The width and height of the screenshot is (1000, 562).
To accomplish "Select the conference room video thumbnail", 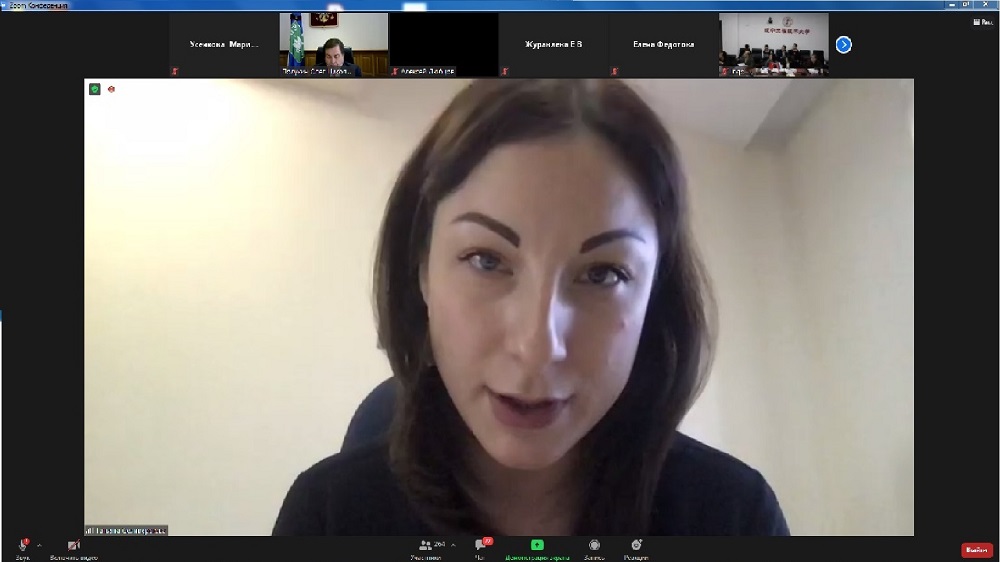I will [x=773, y=44].
